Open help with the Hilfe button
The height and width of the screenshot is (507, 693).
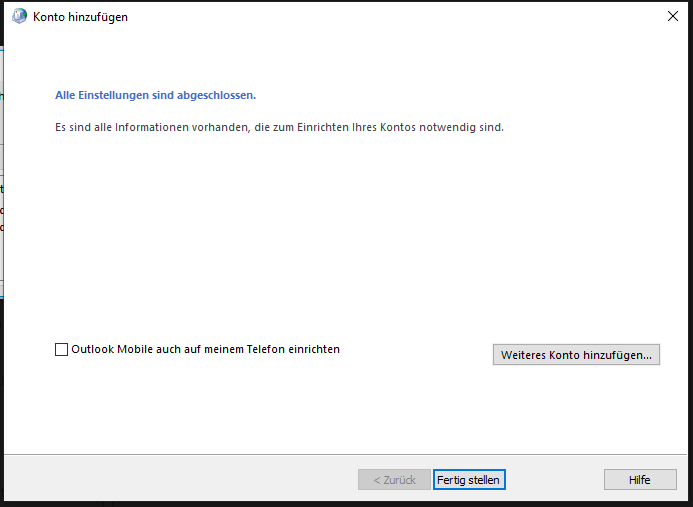[x=640, y=480]
